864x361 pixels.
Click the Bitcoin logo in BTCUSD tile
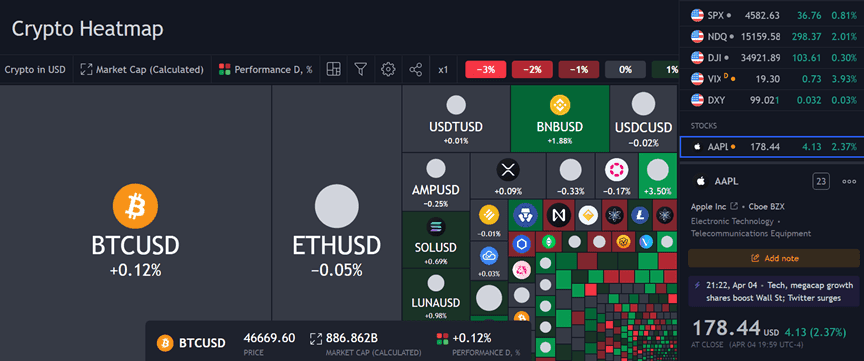coord(135,206)
